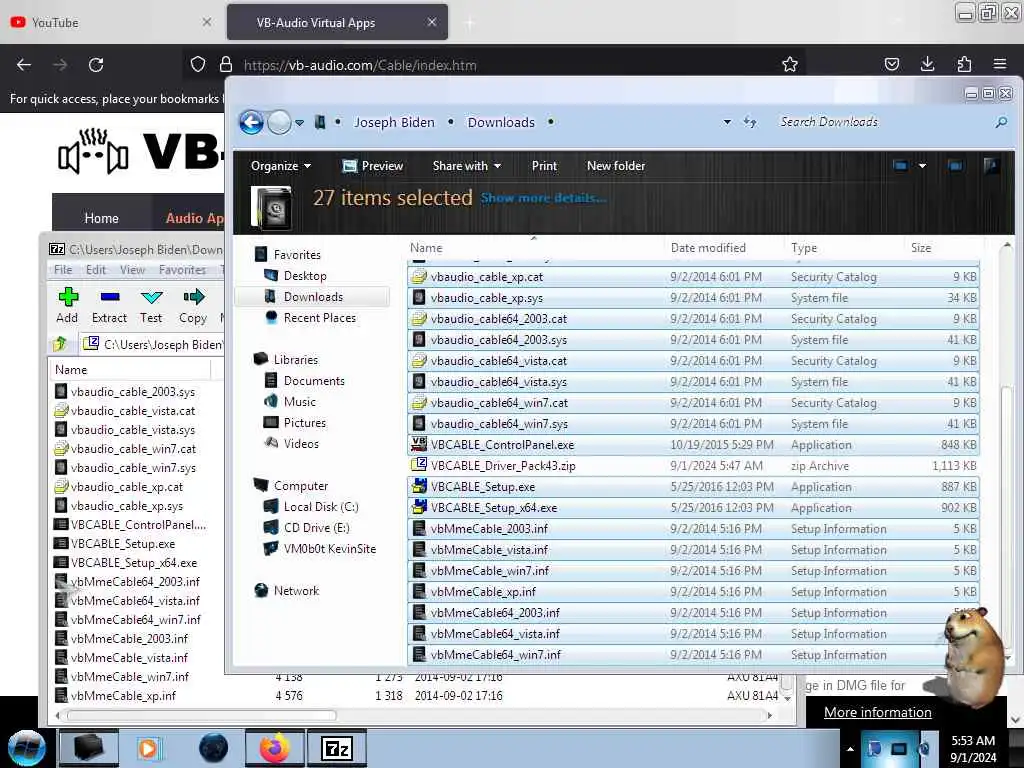Change view icon in Explorer toolbar

[901, 166]
